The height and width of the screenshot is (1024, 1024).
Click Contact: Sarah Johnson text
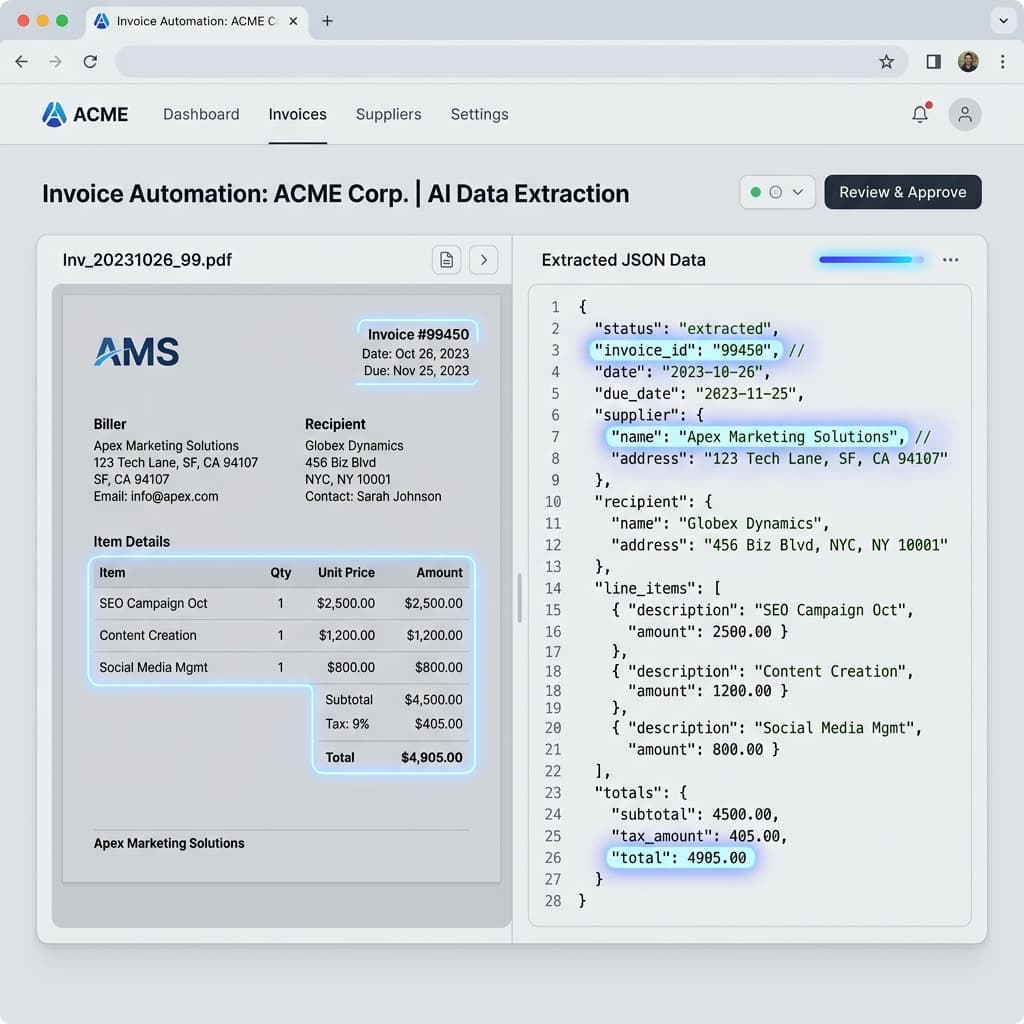[373, 496]
